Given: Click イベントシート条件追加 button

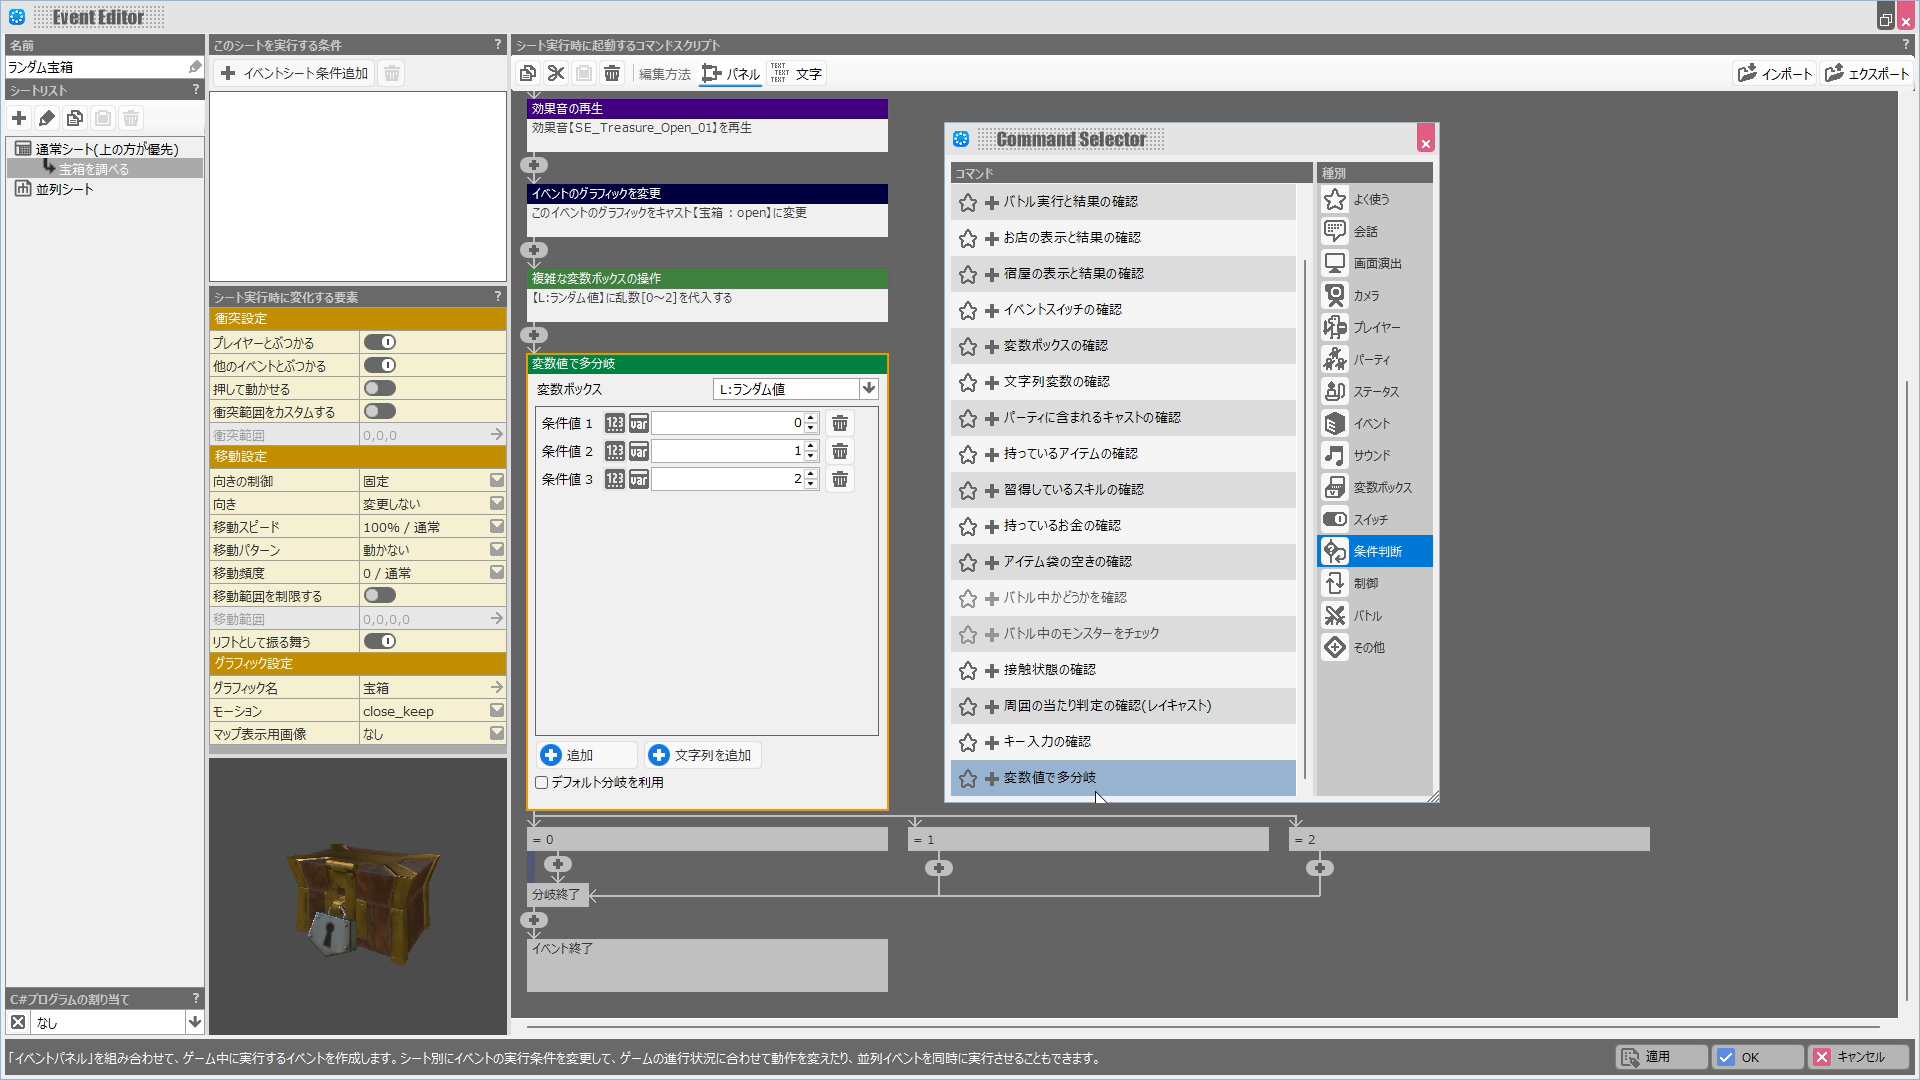Looking at the screenshot, I should coord(295,73).
